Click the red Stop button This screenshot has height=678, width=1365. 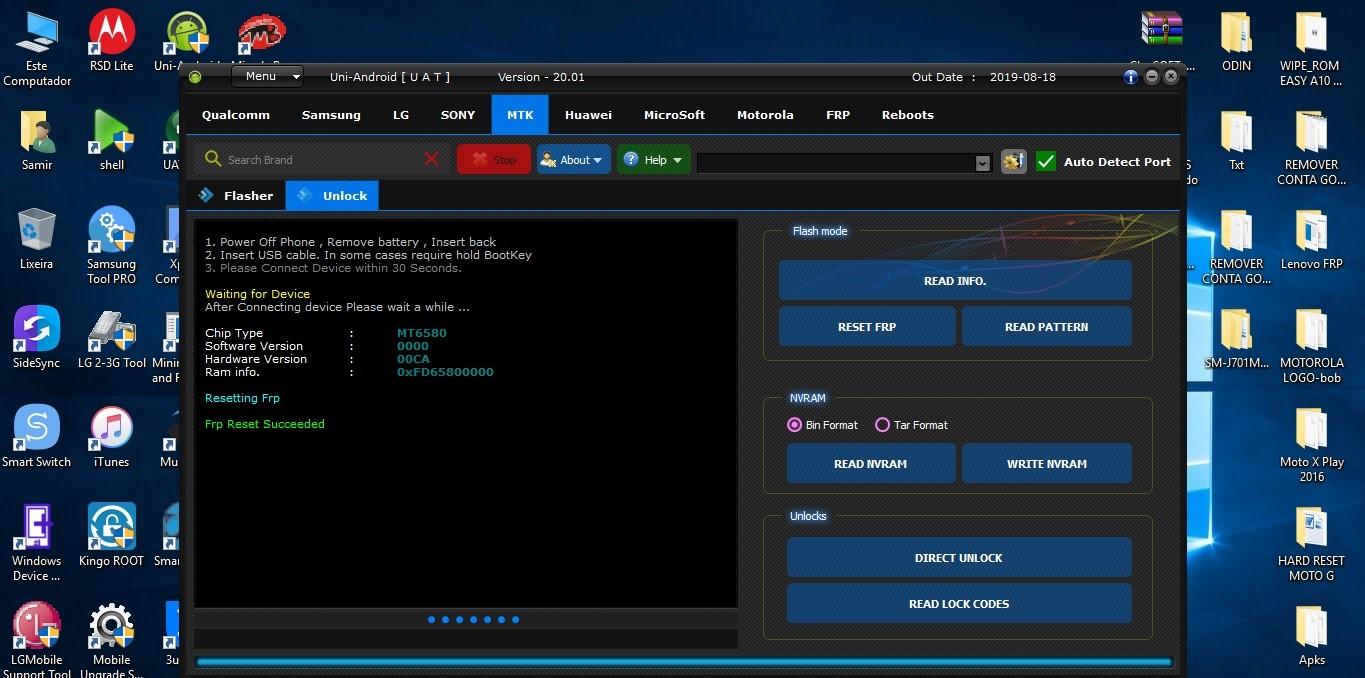click(x=494, y=160)
